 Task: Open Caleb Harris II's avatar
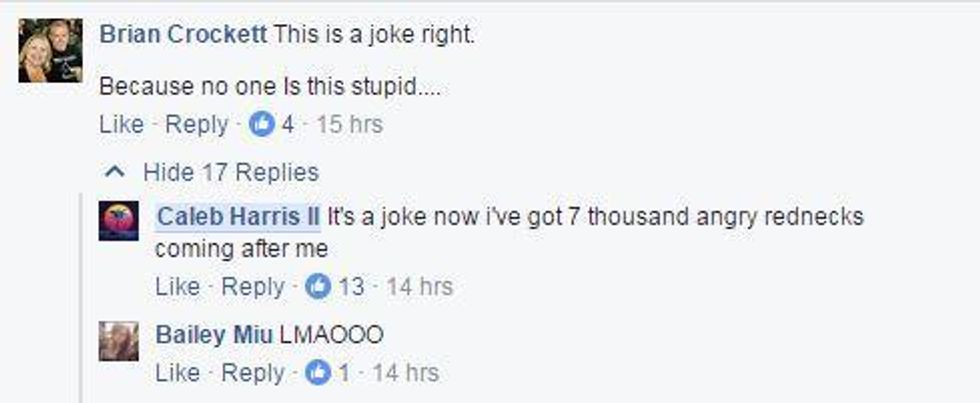tap(119, 221)
